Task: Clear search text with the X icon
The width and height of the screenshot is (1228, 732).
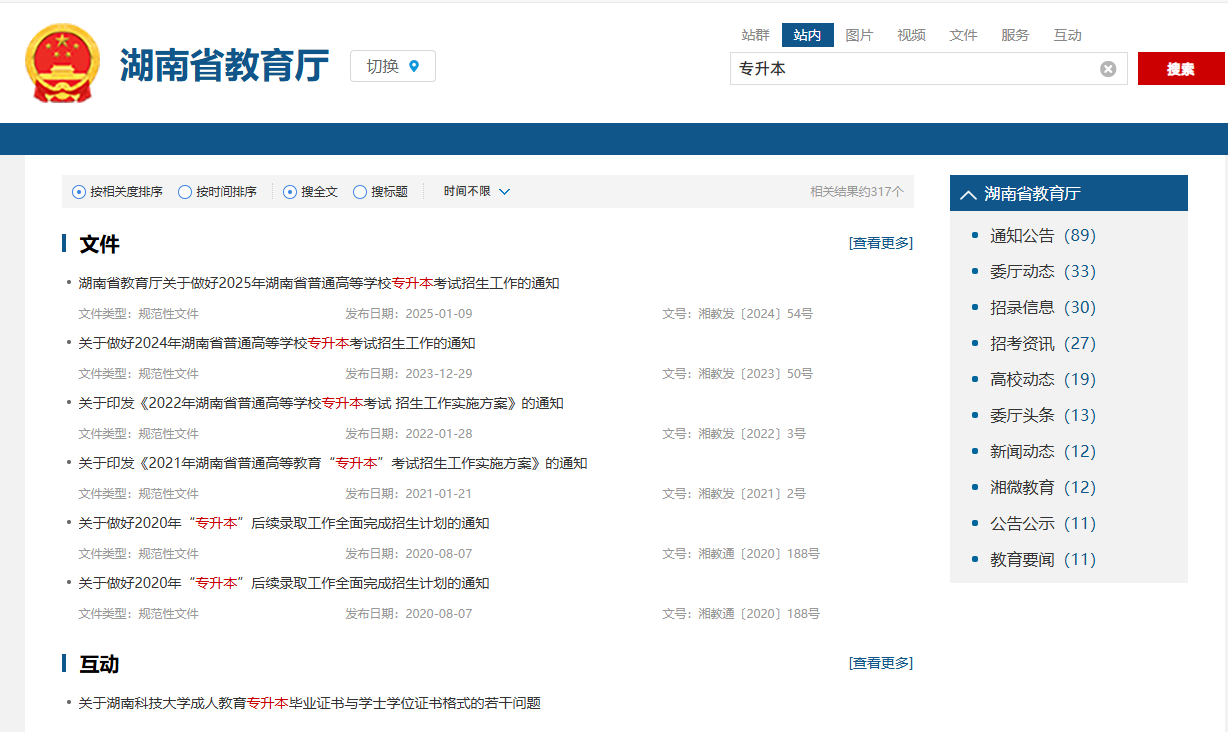Action: (1108, 69)
